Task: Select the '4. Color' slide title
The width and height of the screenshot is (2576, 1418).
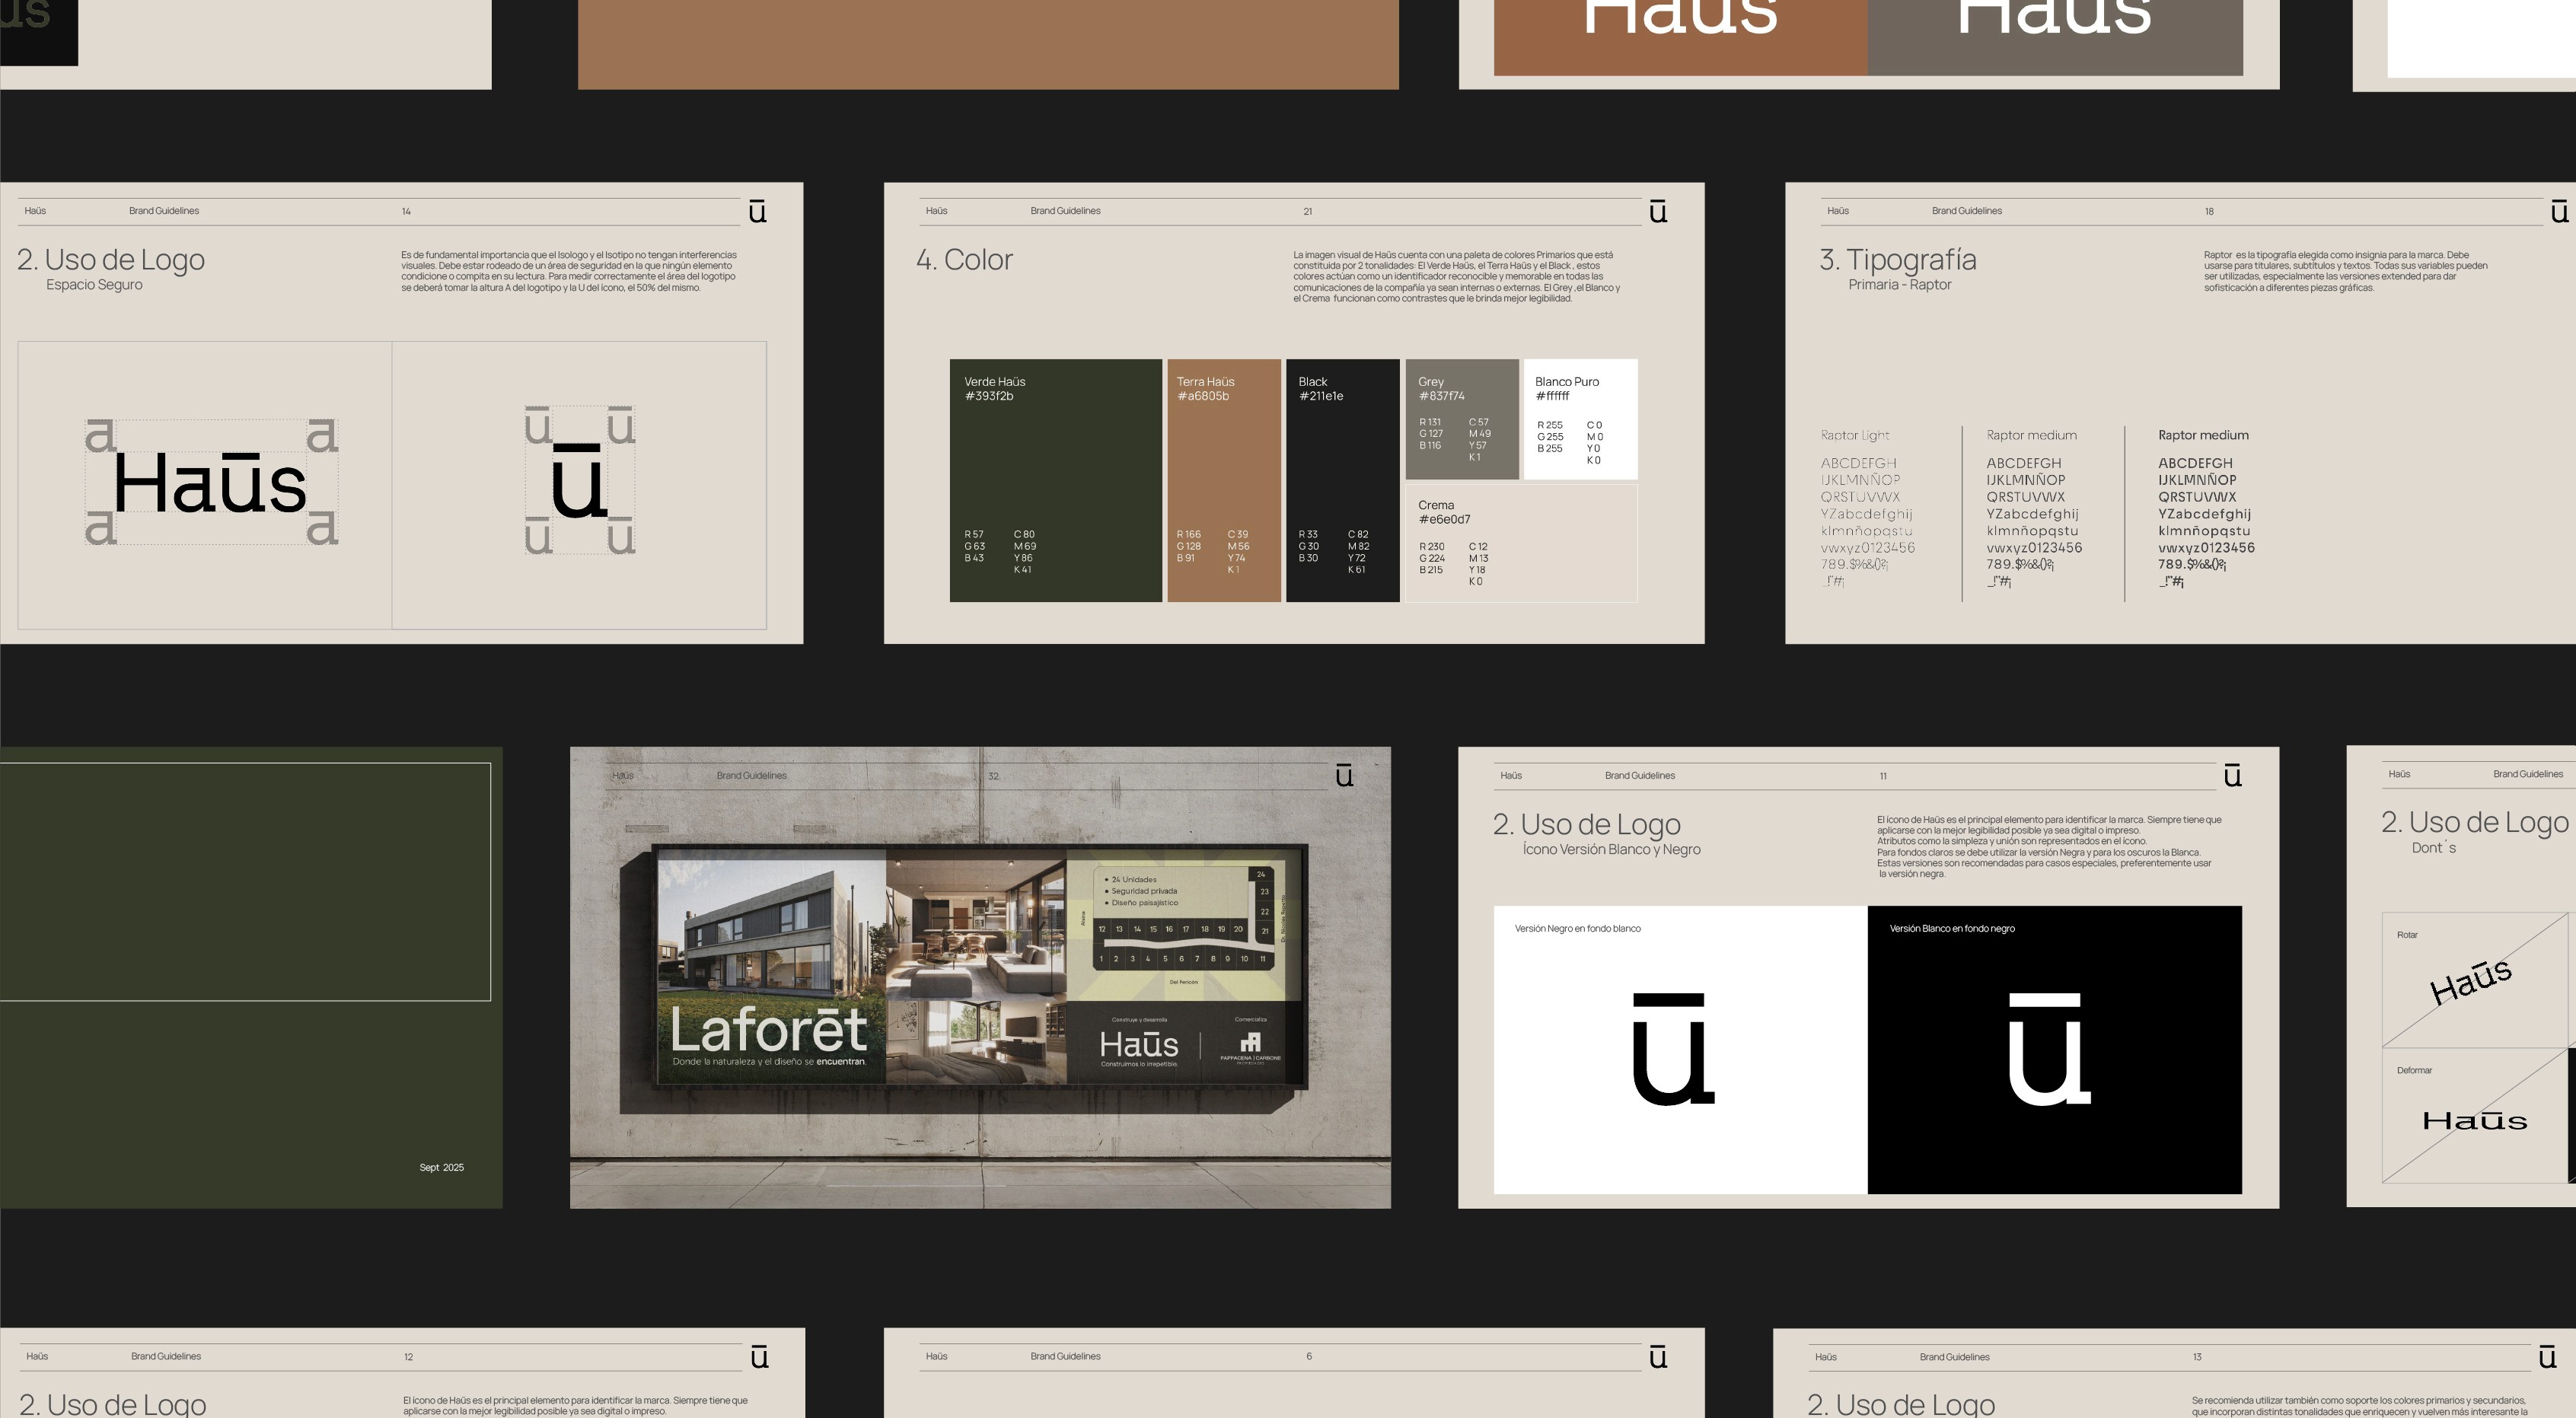Action: (x=964, y=260)
